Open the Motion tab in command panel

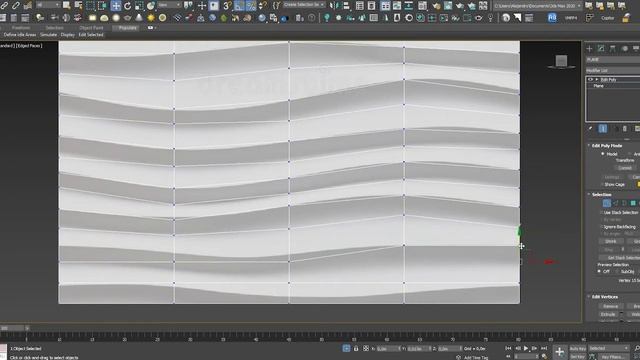click(624, 49)
